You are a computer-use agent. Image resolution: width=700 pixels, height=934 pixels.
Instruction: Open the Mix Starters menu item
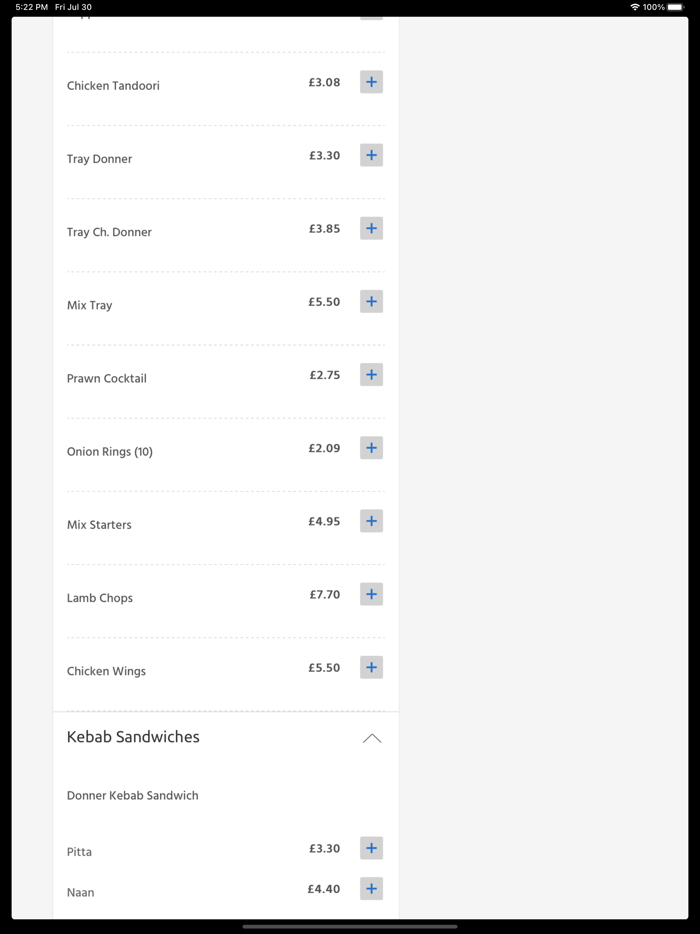point(99,525)
